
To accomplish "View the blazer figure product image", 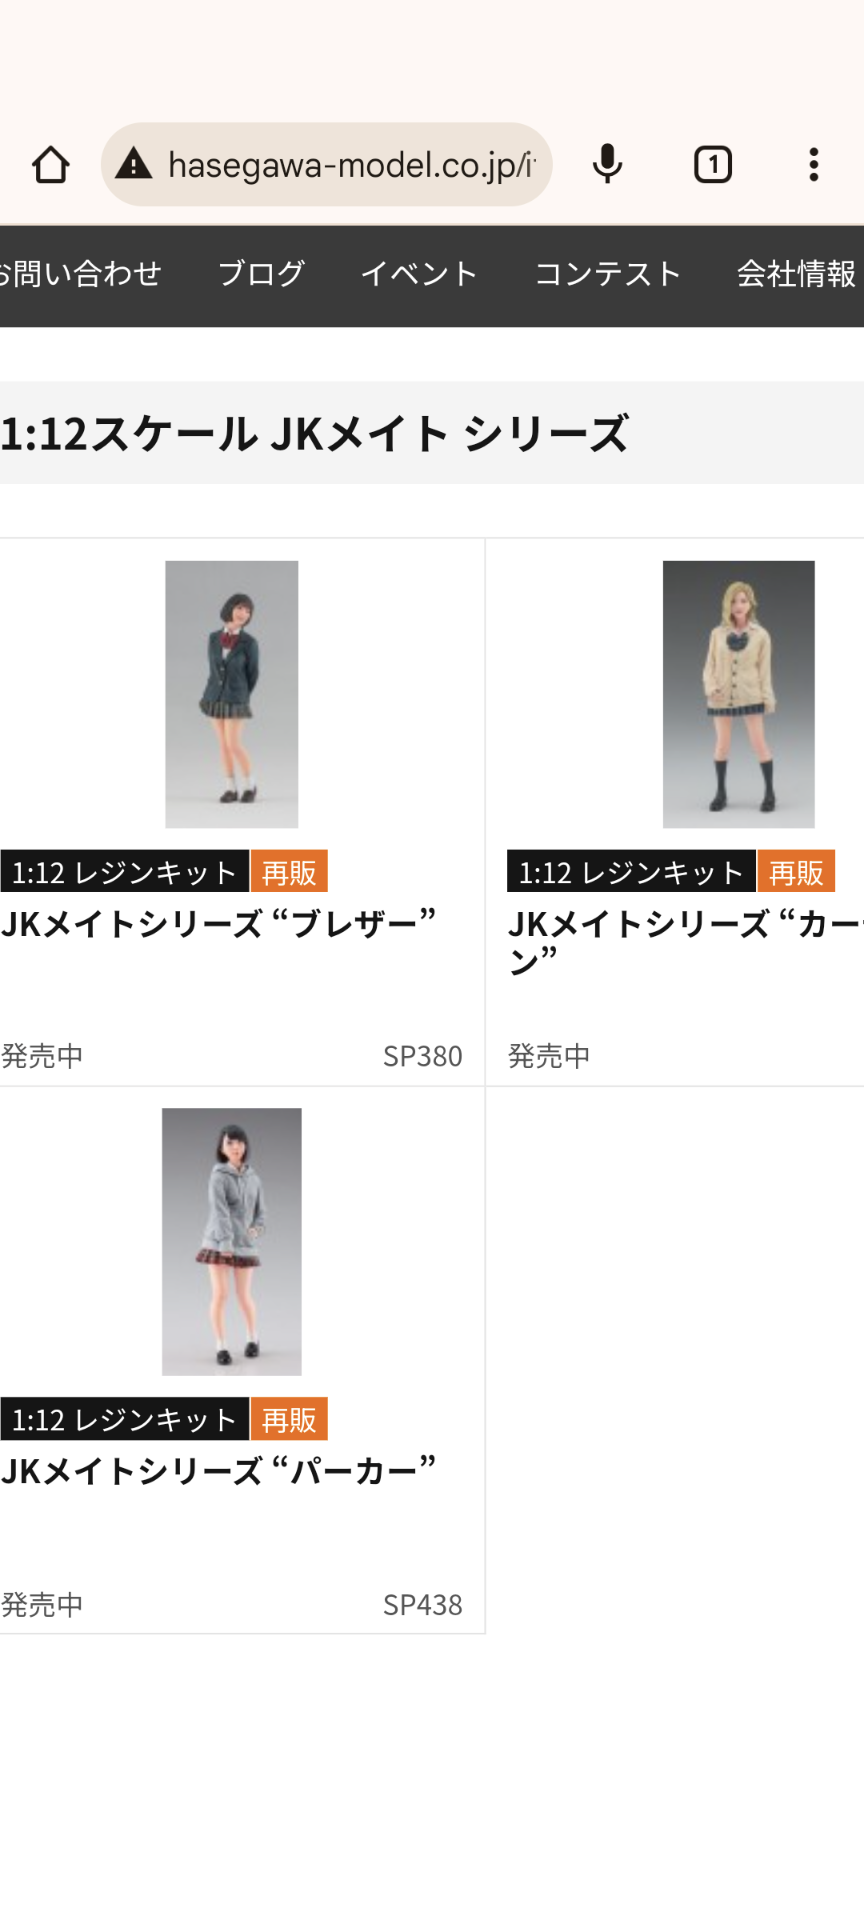I will click(x=232, y=694).
